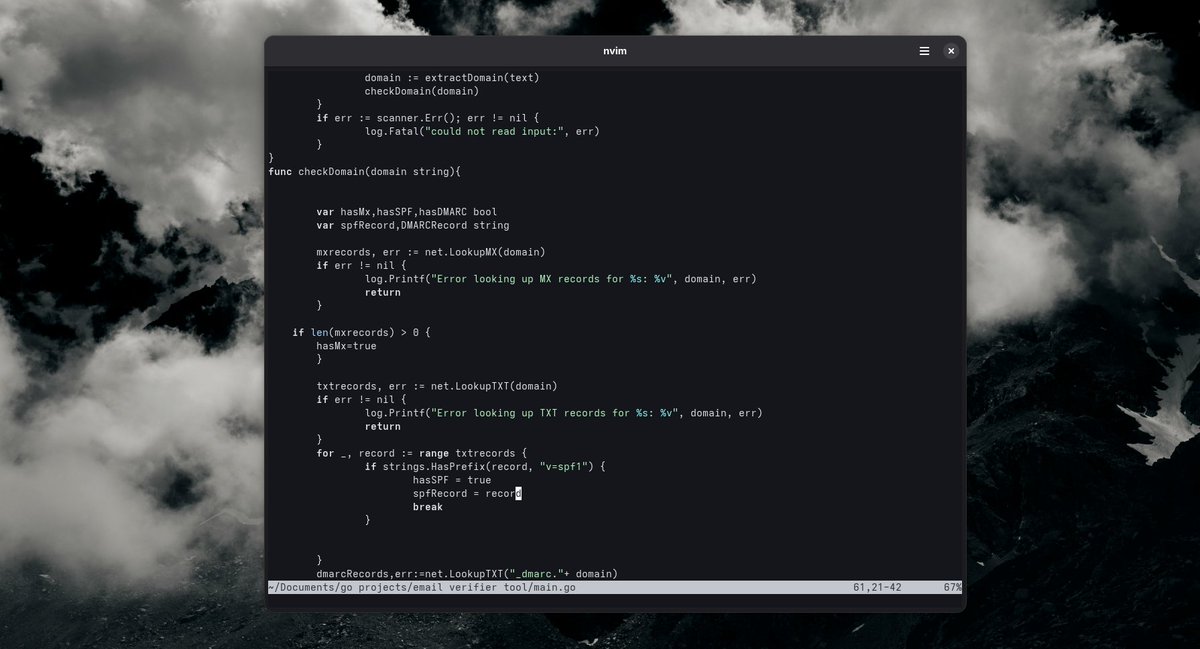Click the 'Error looking up MX records' string
The height and width of the screenshot is (649, 1200).
(x=552, y=279)
